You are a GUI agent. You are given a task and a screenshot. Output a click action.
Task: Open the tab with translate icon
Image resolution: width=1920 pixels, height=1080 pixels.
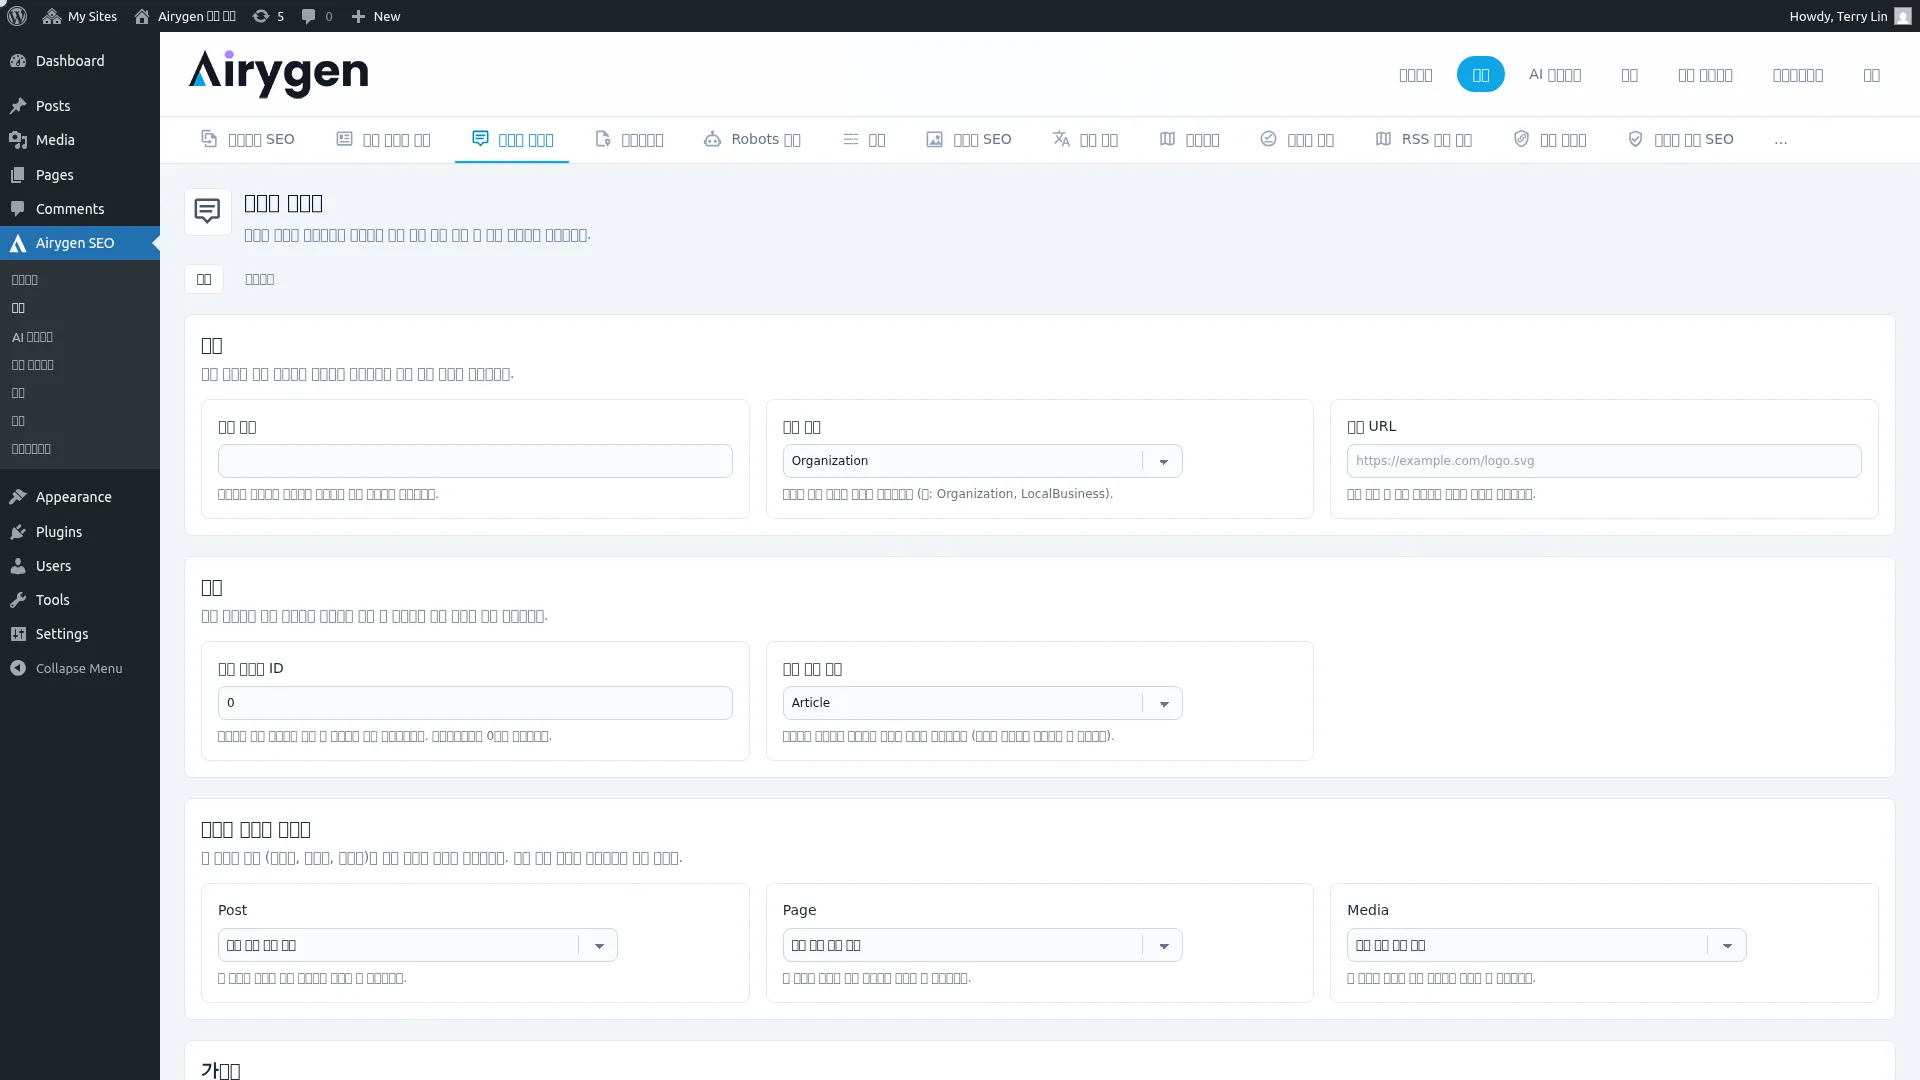[1085, 139]
